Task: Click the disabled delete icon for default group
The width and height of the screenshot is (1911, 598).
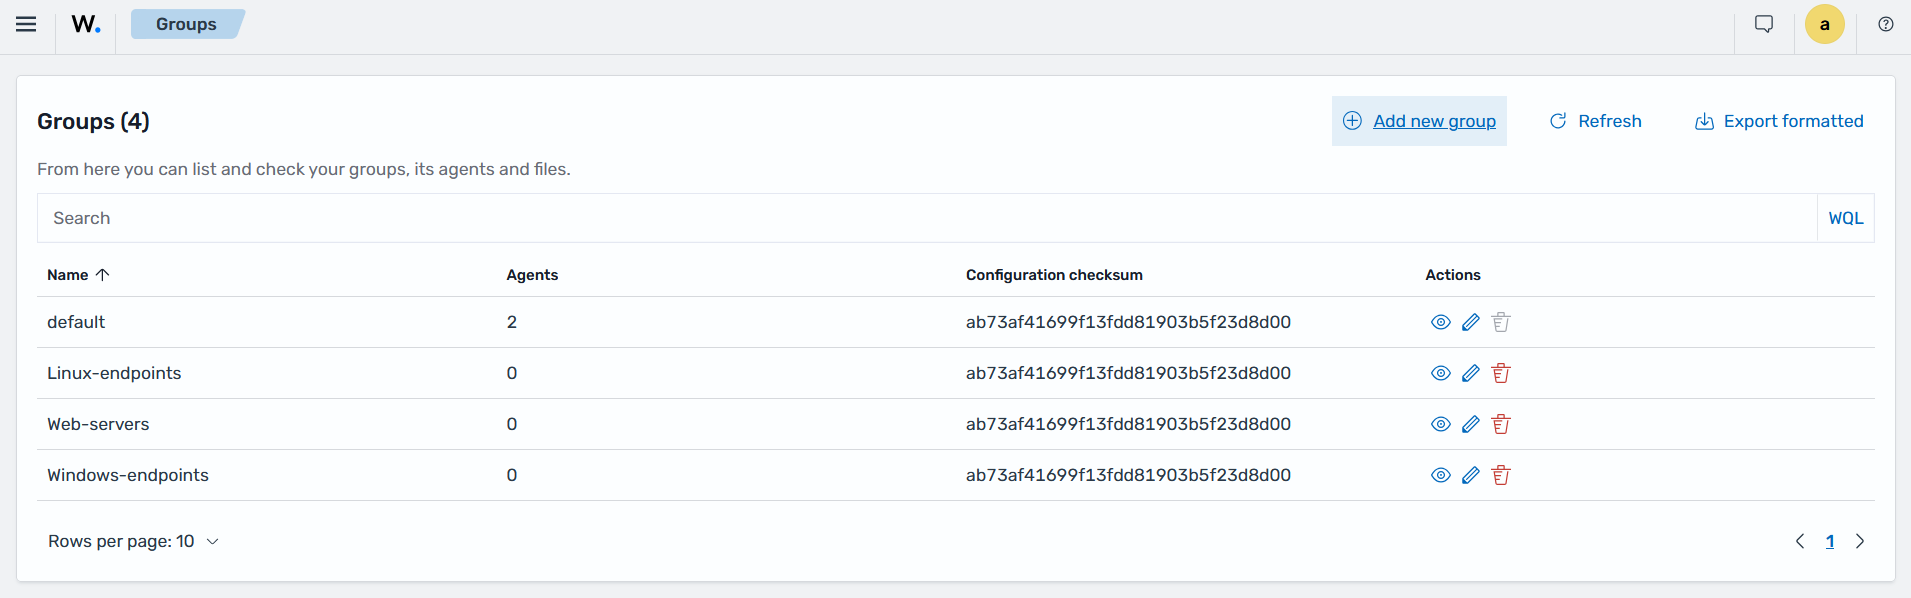Action: coord(1501,322)
